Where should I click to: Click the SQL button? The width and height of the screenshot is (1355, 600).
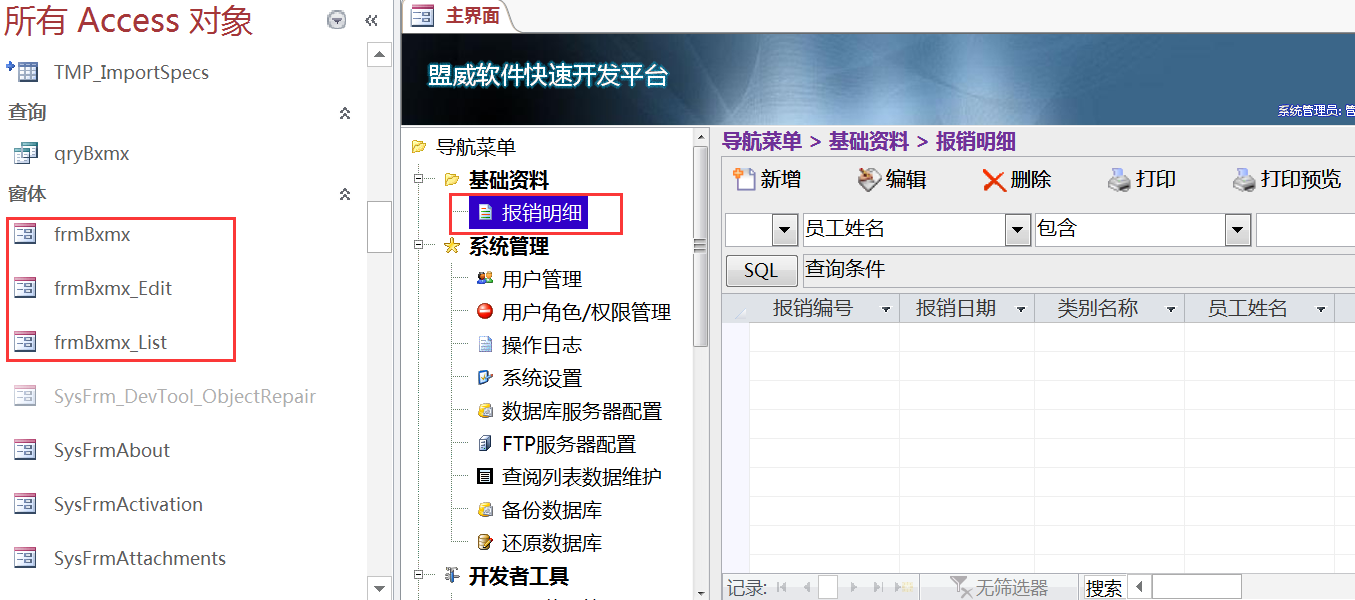(761, 271)
